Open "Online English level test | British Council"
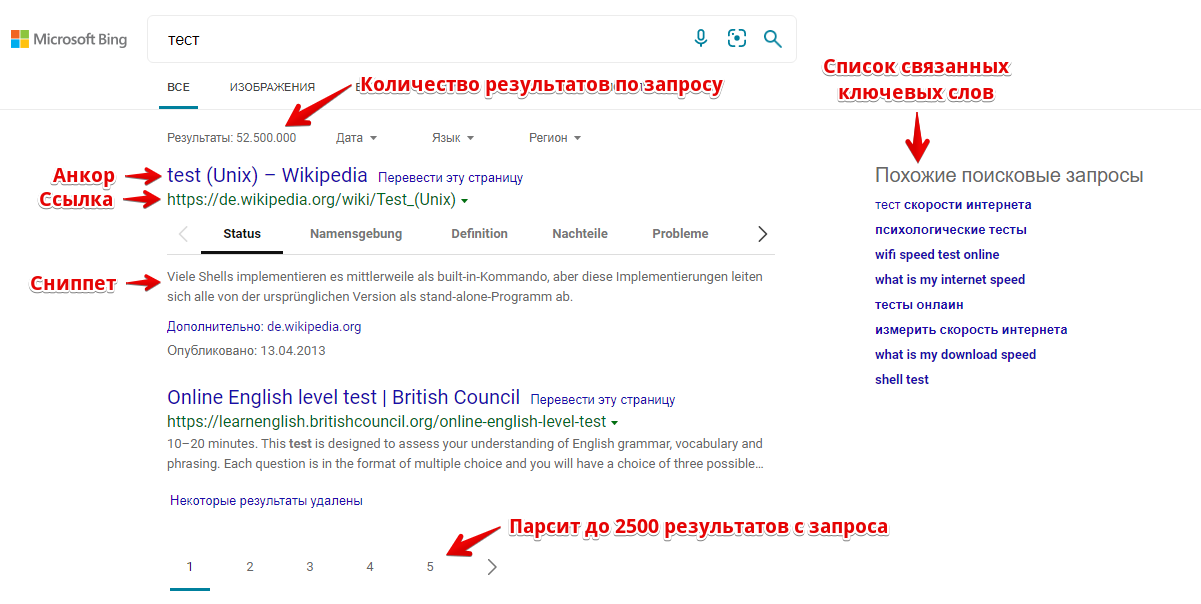This screenshot has height=604, width=1201. coord(344,396)
